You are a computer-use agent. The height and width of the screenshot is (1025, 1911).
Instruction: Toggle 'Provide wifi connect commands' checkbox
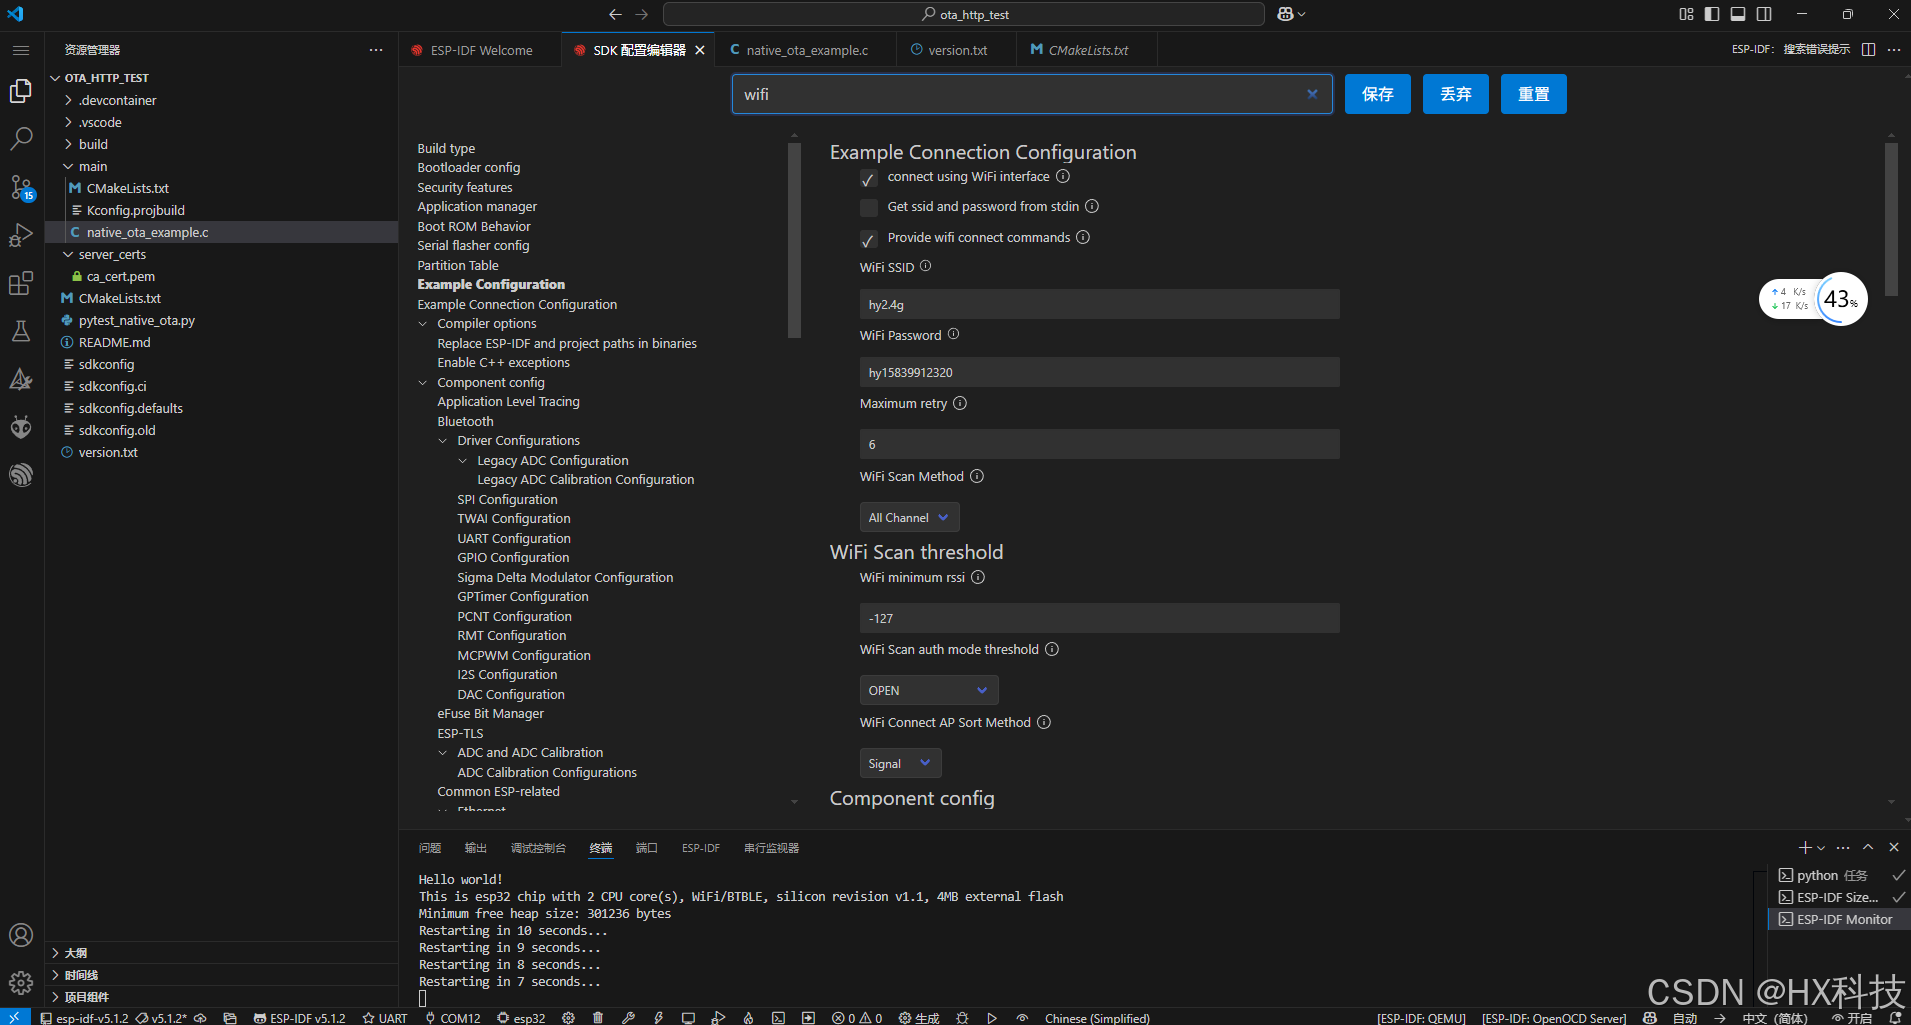[869, 239]
